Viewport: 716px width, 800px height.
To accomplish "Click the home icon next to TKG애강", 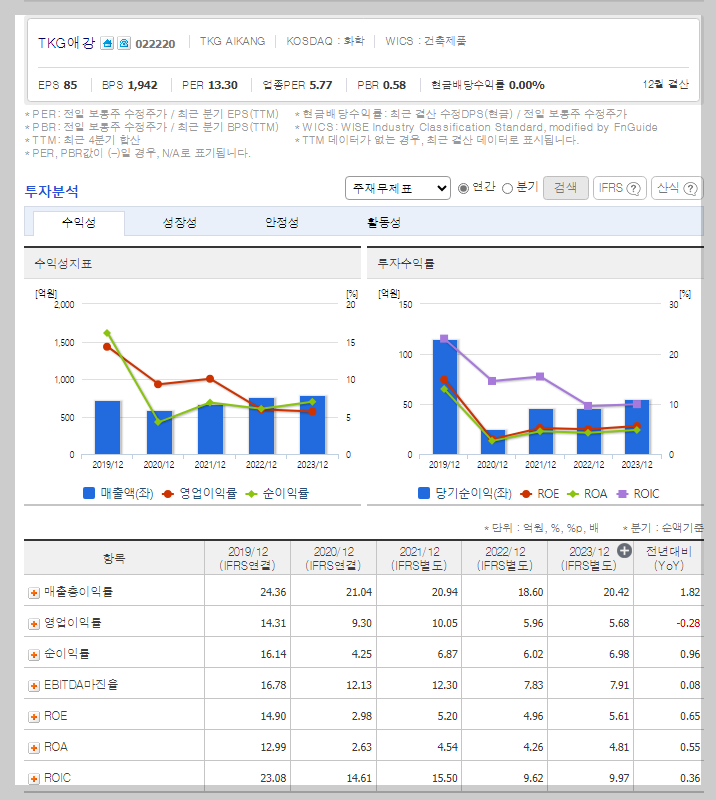I will tap(107, 43).
